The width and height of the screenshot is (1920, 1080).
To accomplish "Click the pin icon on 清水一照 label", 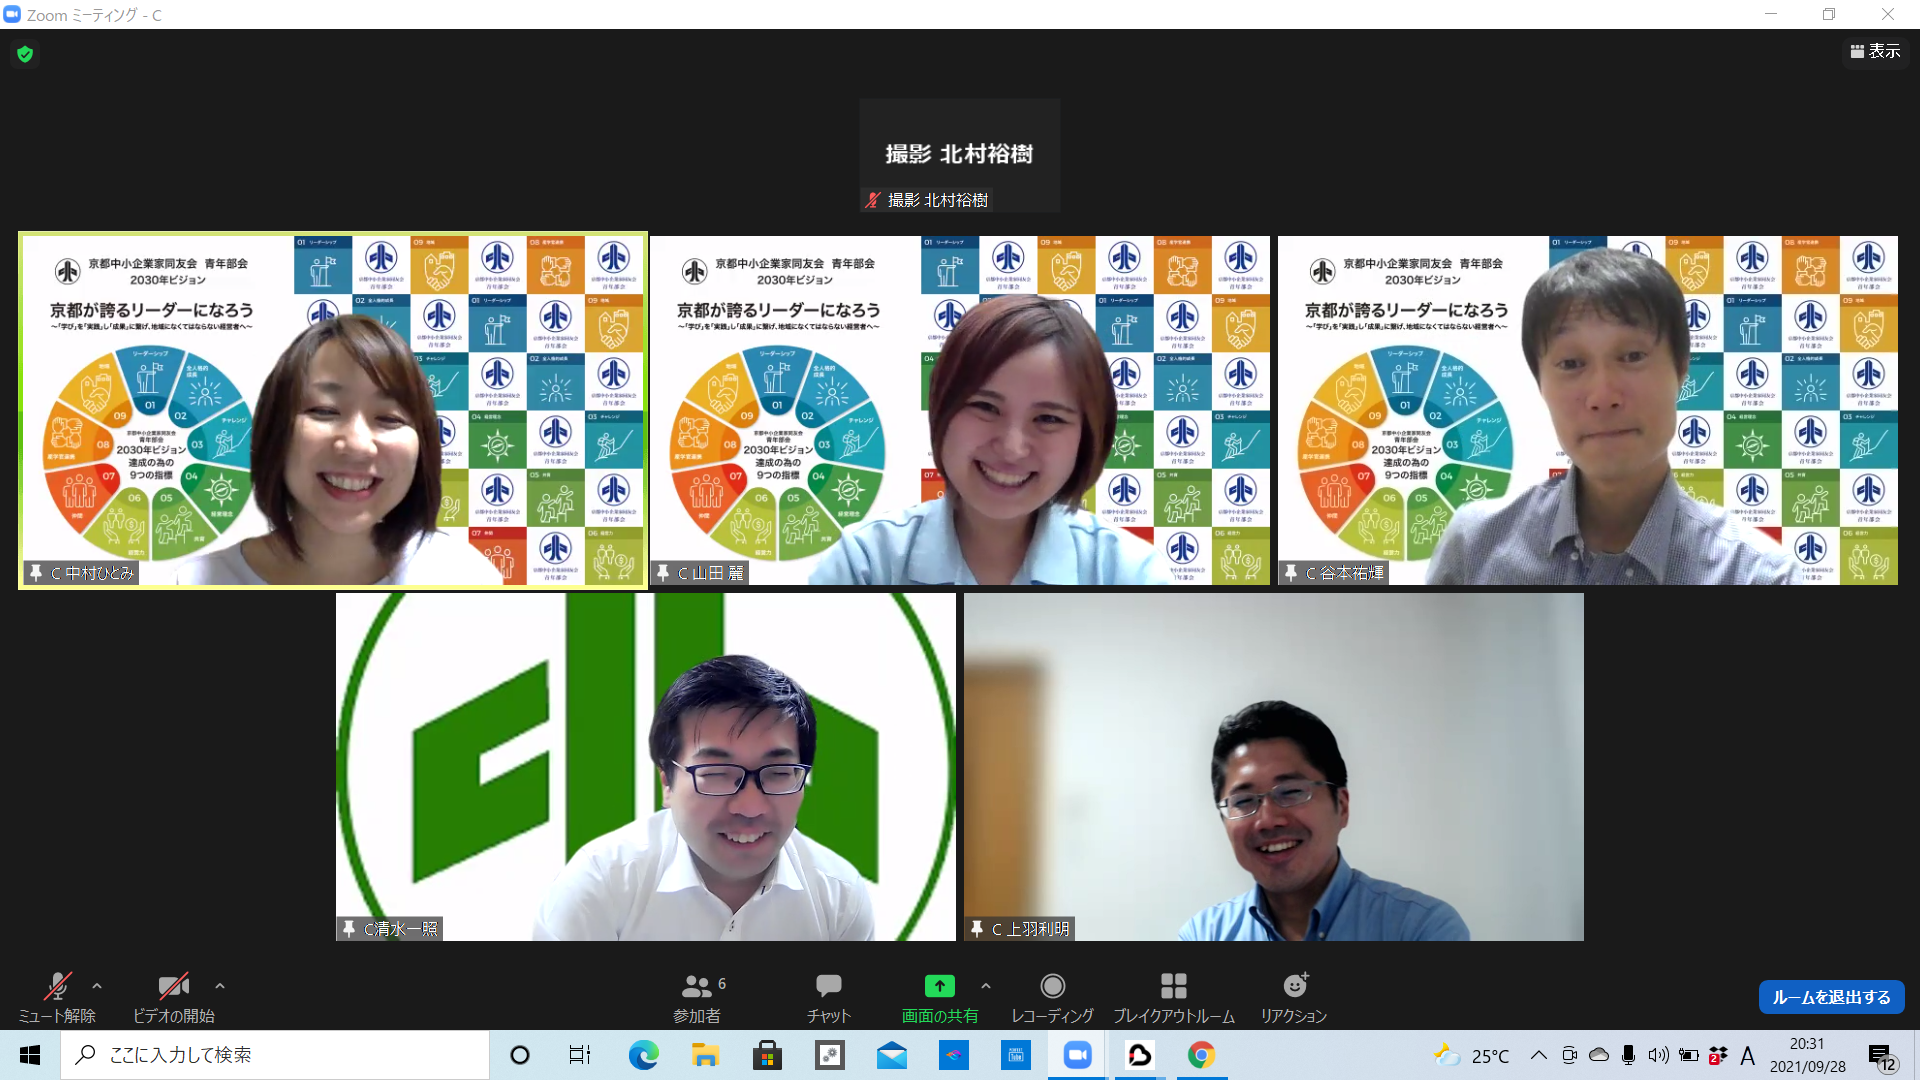I will [x=348, y=929].
